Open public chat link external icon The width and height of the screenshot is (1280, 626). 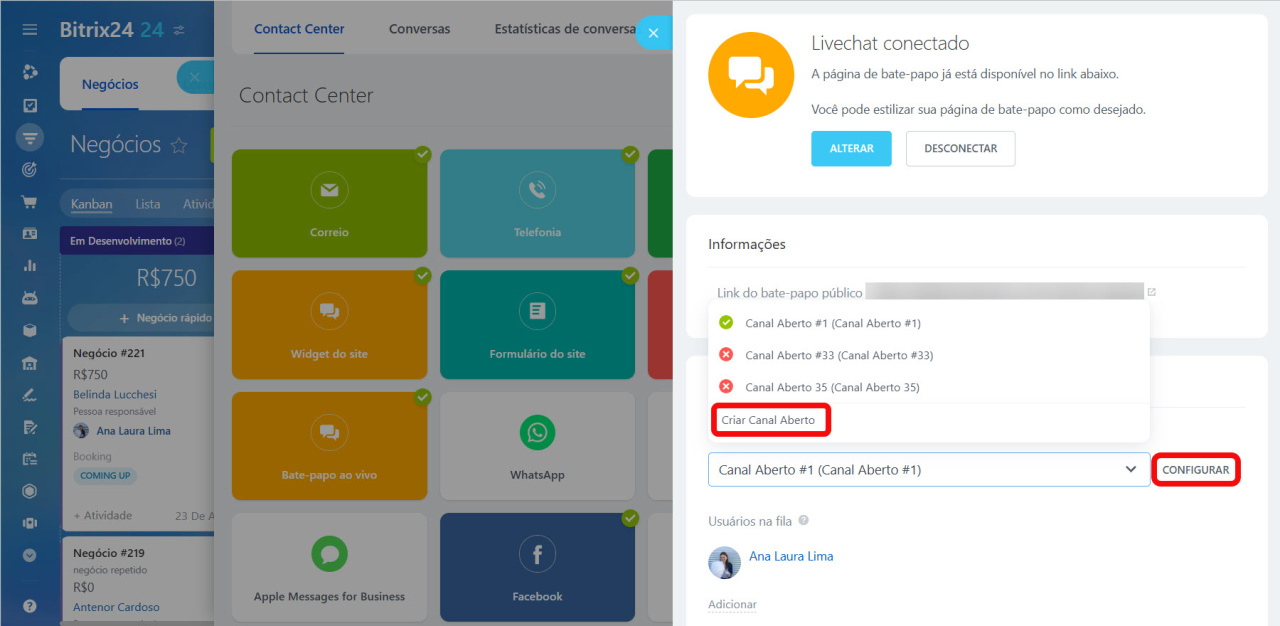(1152, 292)
